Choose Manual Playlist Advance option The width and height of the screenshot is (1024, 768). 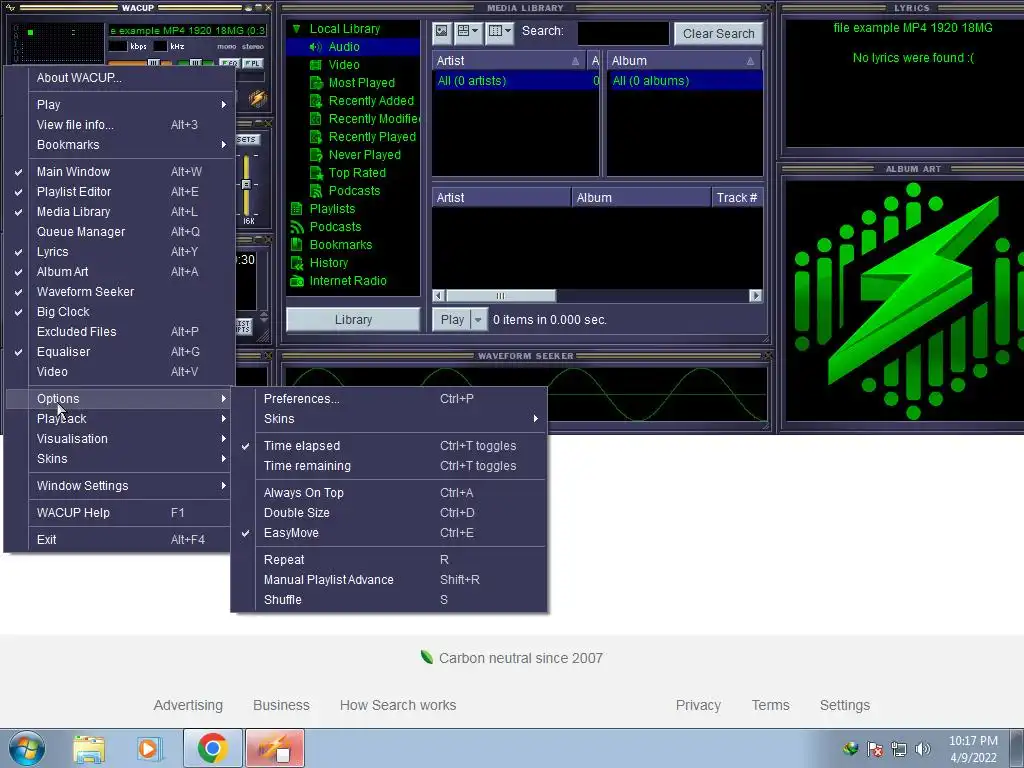[x=389, y=580]
